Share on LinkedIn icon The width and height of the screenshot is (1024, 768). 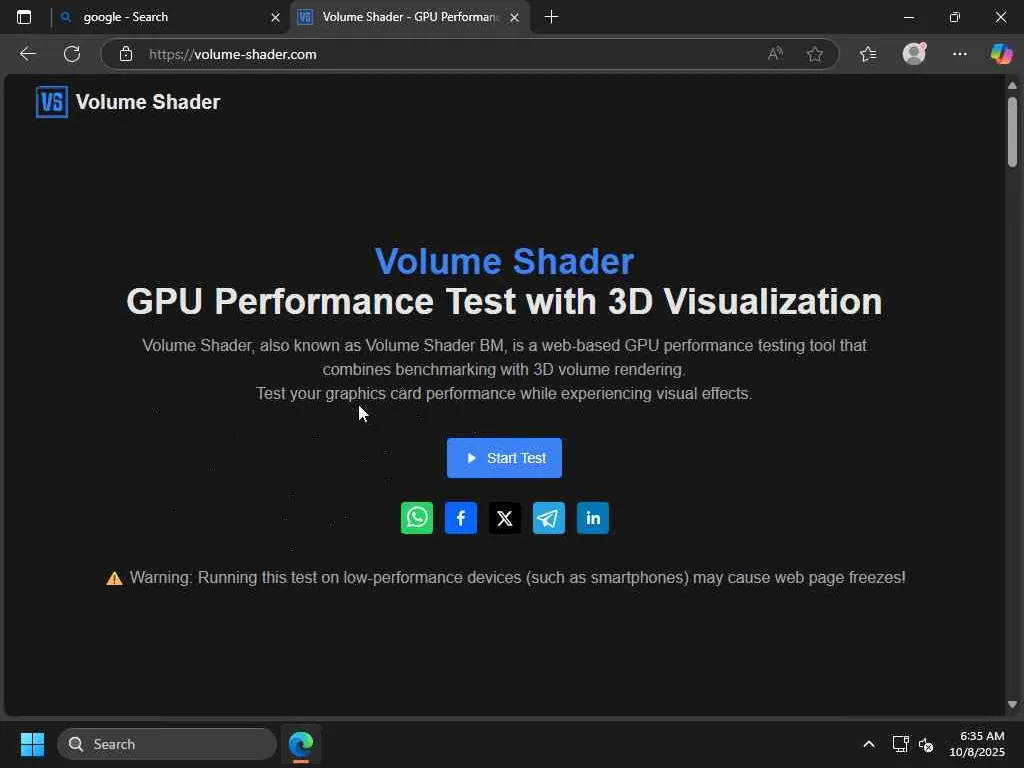click(x=593, y=518)
